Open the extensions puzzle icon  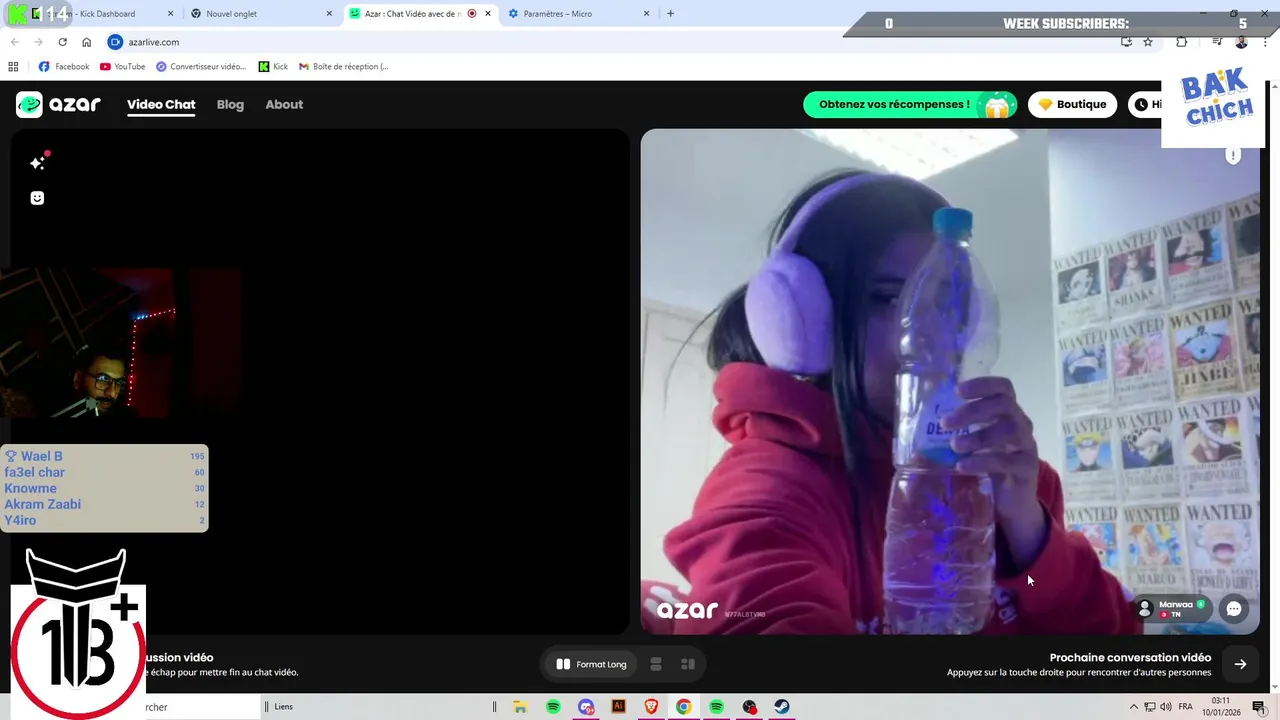click(x=1182, y=42)
